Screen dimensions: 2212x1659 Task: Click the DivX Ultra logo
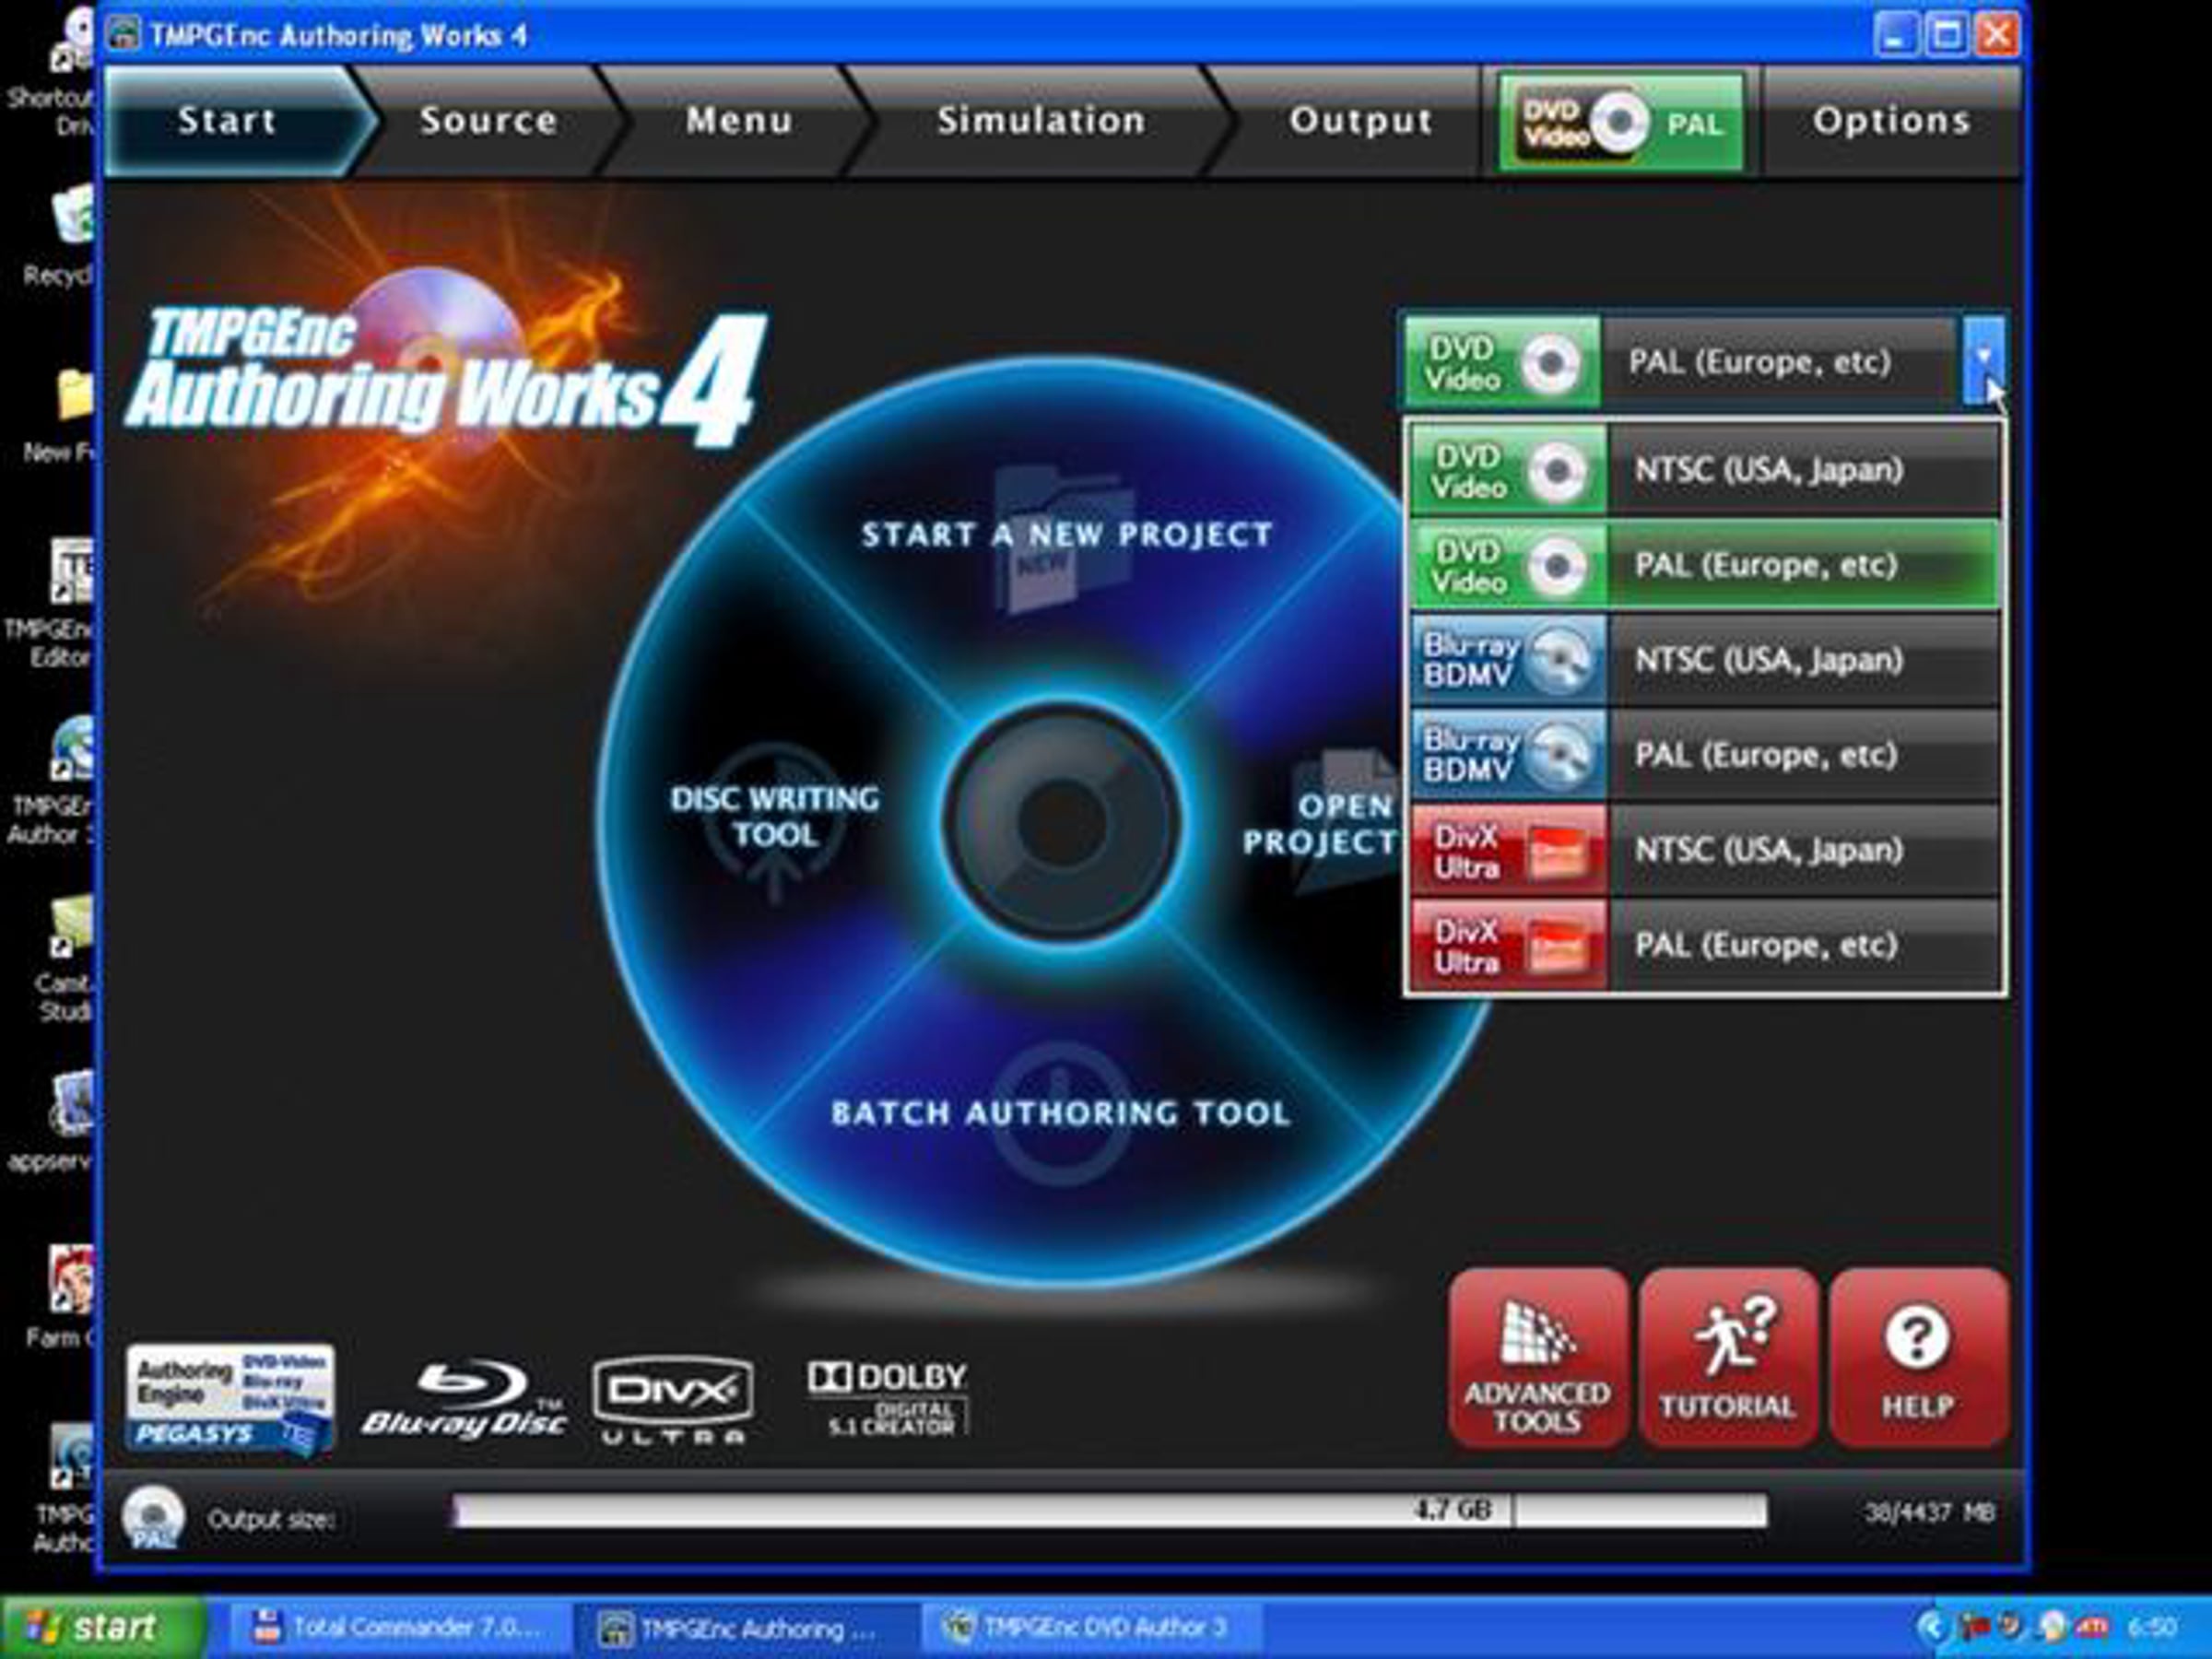672,1400
